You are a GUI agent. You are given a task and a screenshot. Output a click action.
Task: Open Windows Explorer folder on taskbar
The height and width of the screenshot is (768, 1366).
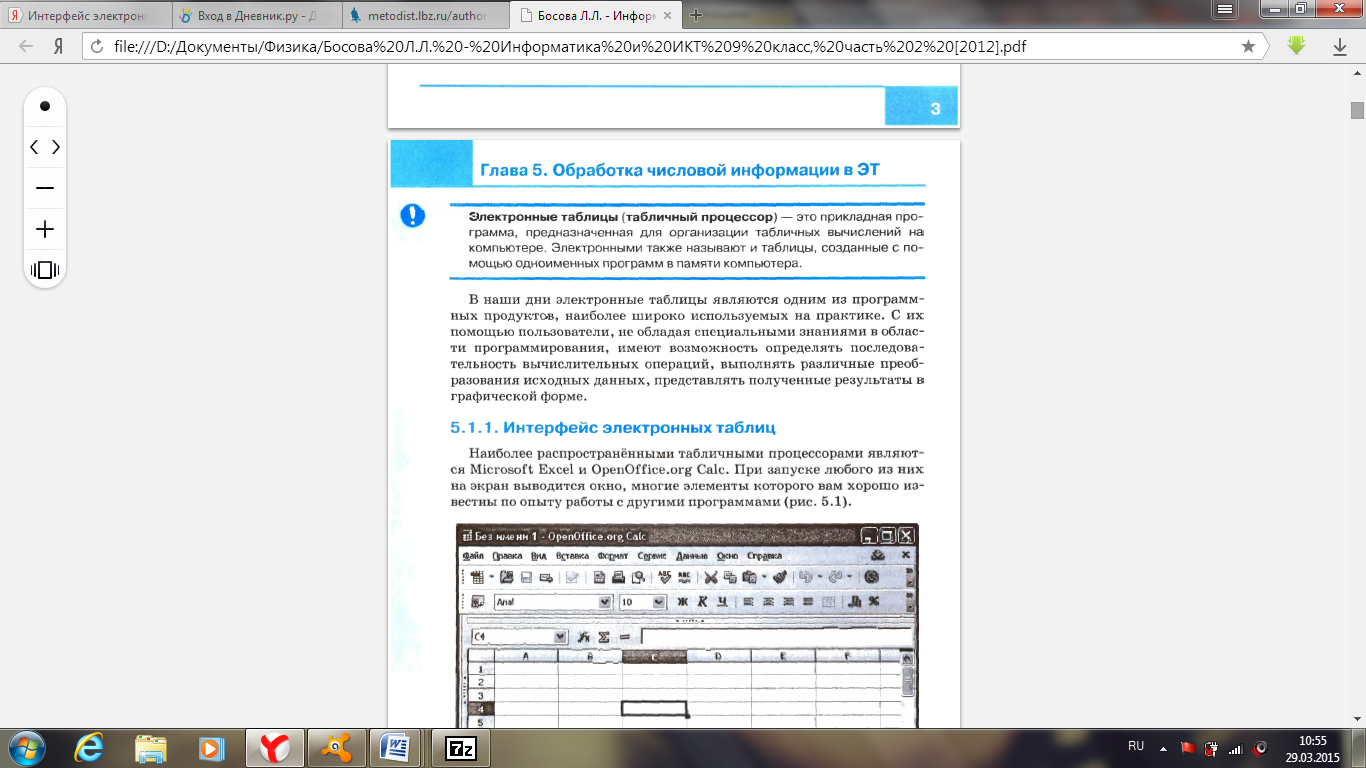click(x=151, y=747)
